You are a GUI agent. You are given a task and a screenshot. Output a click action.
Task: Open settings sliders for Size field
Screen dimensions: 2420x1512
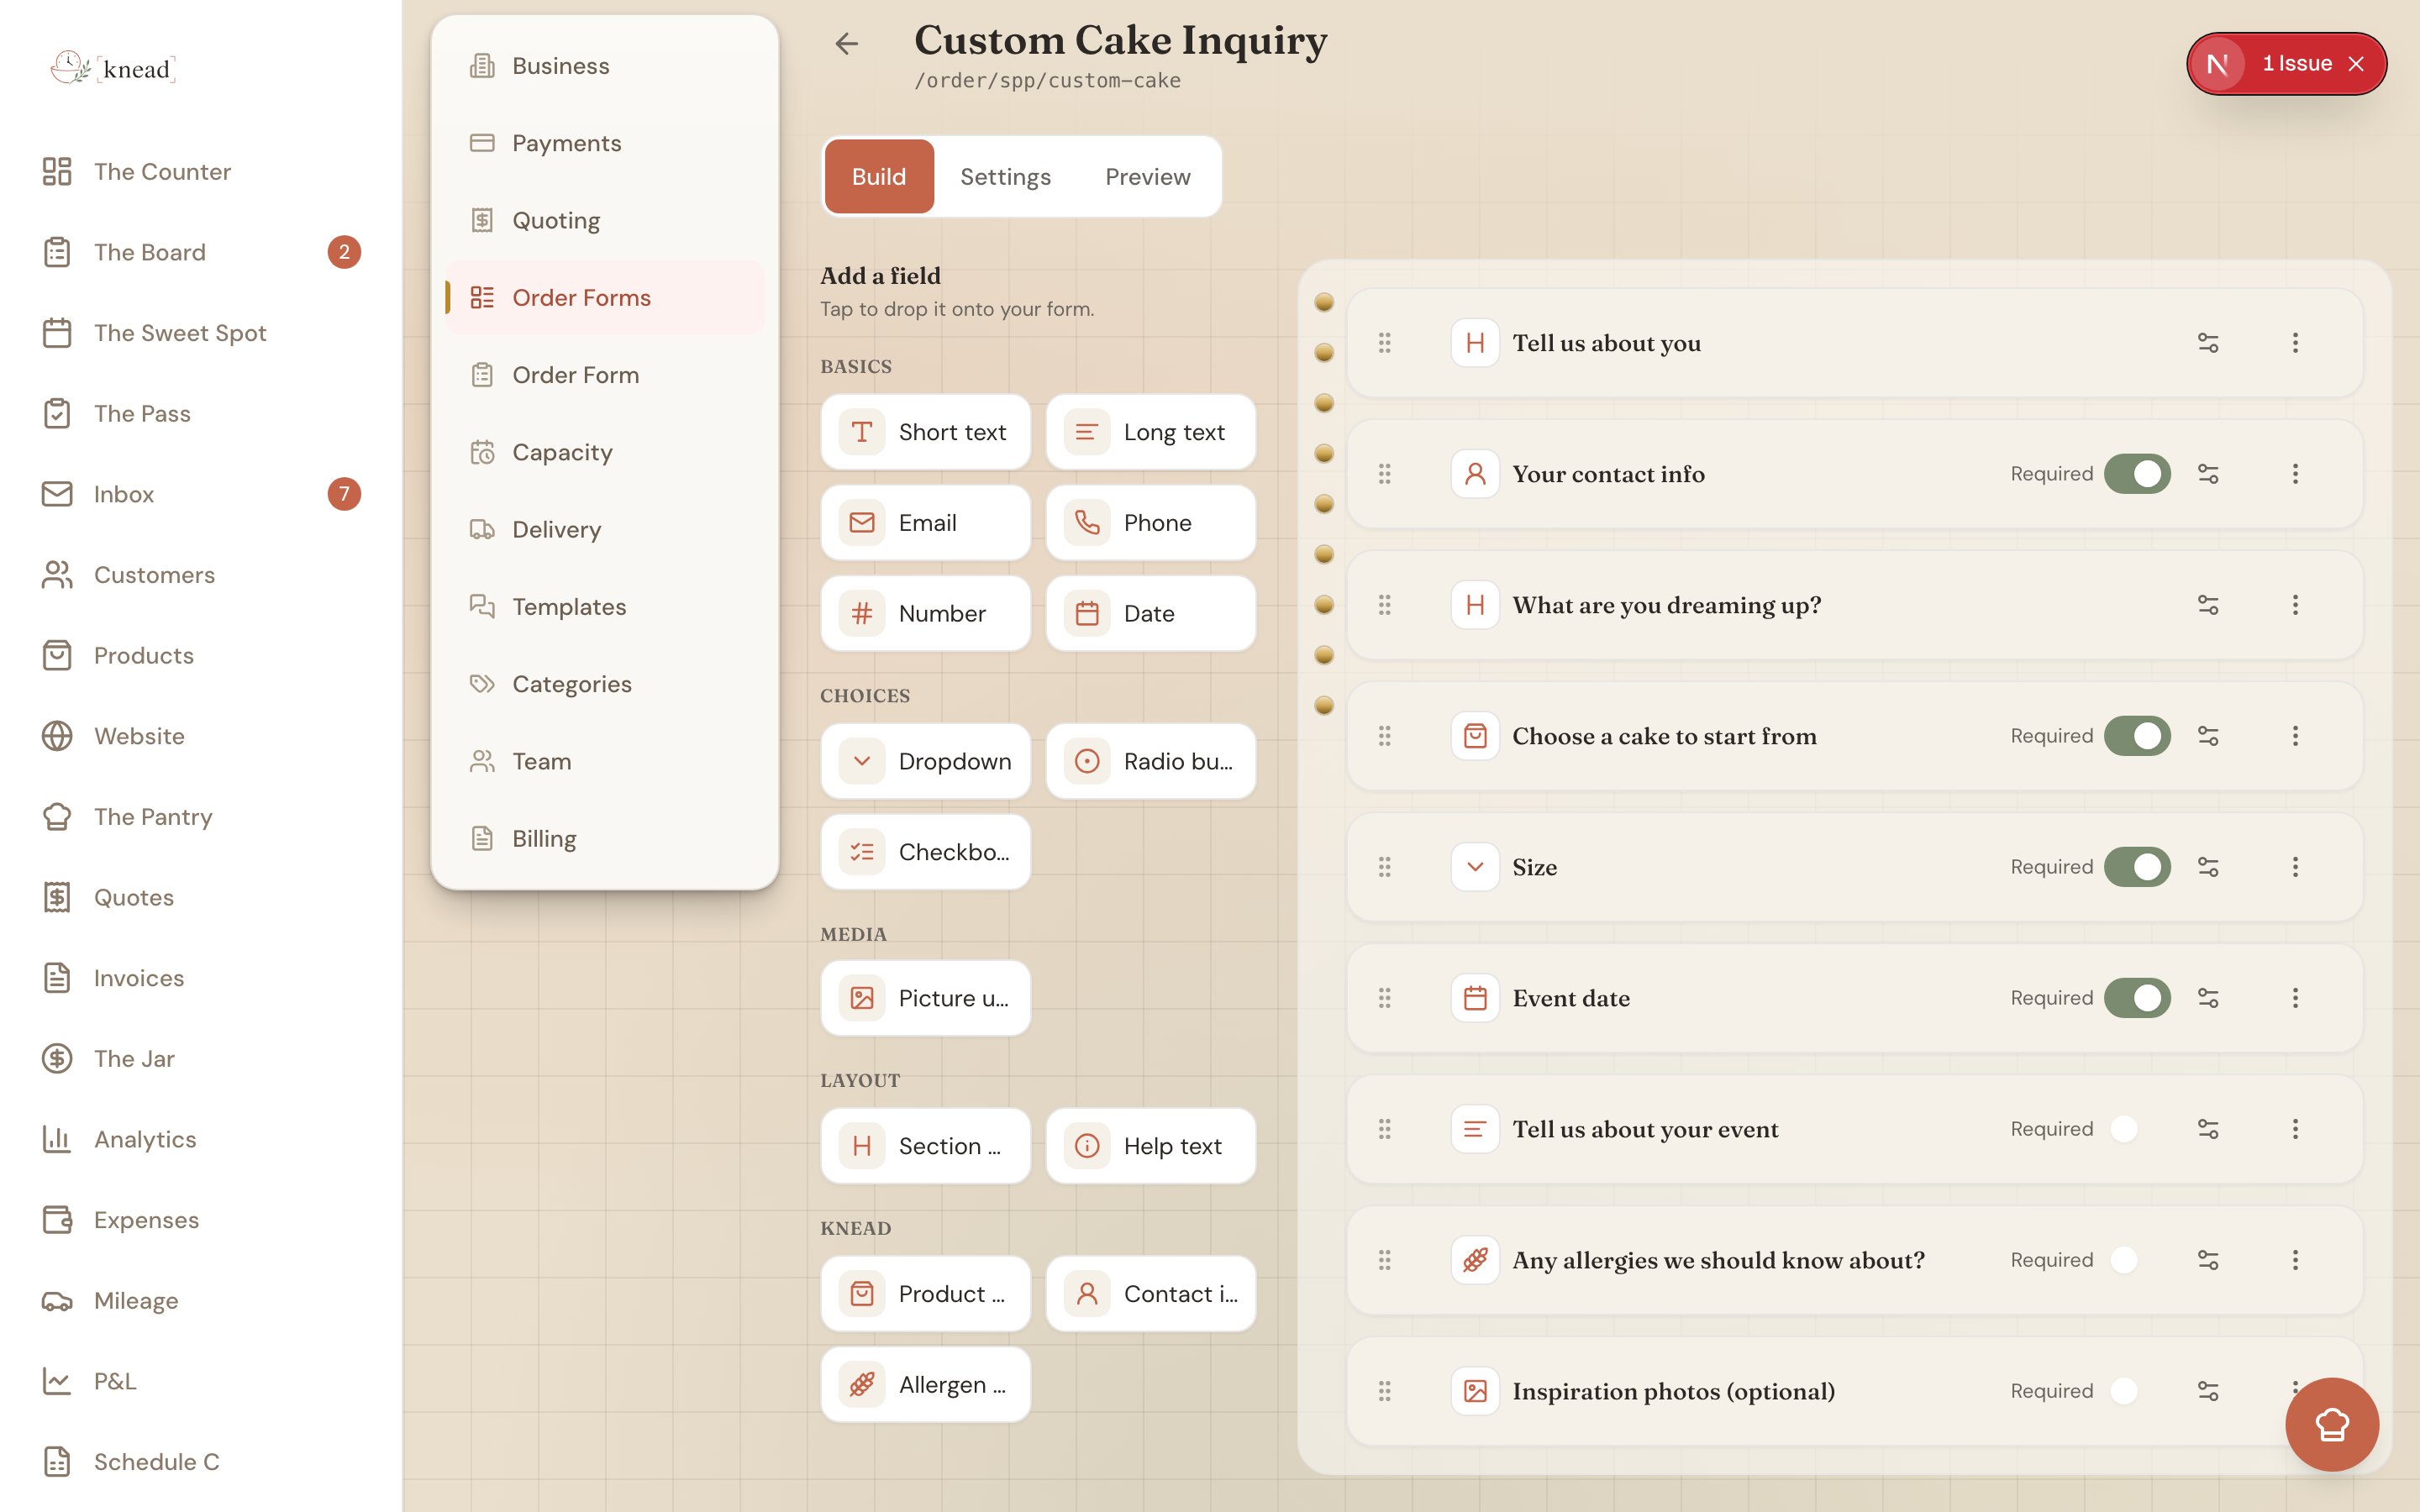click(2208, 867)
